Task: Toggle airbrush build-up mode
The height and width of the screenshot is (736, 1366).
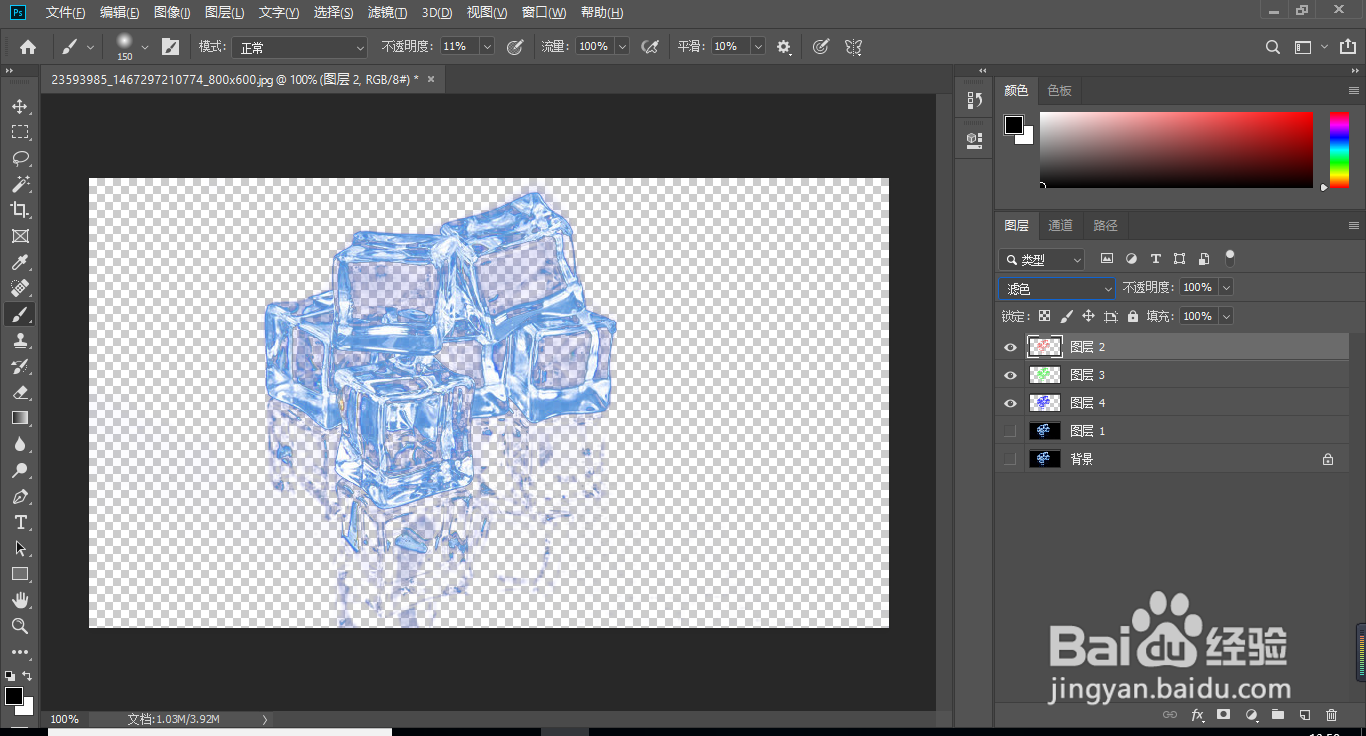Action: click(x=650, y=46)
